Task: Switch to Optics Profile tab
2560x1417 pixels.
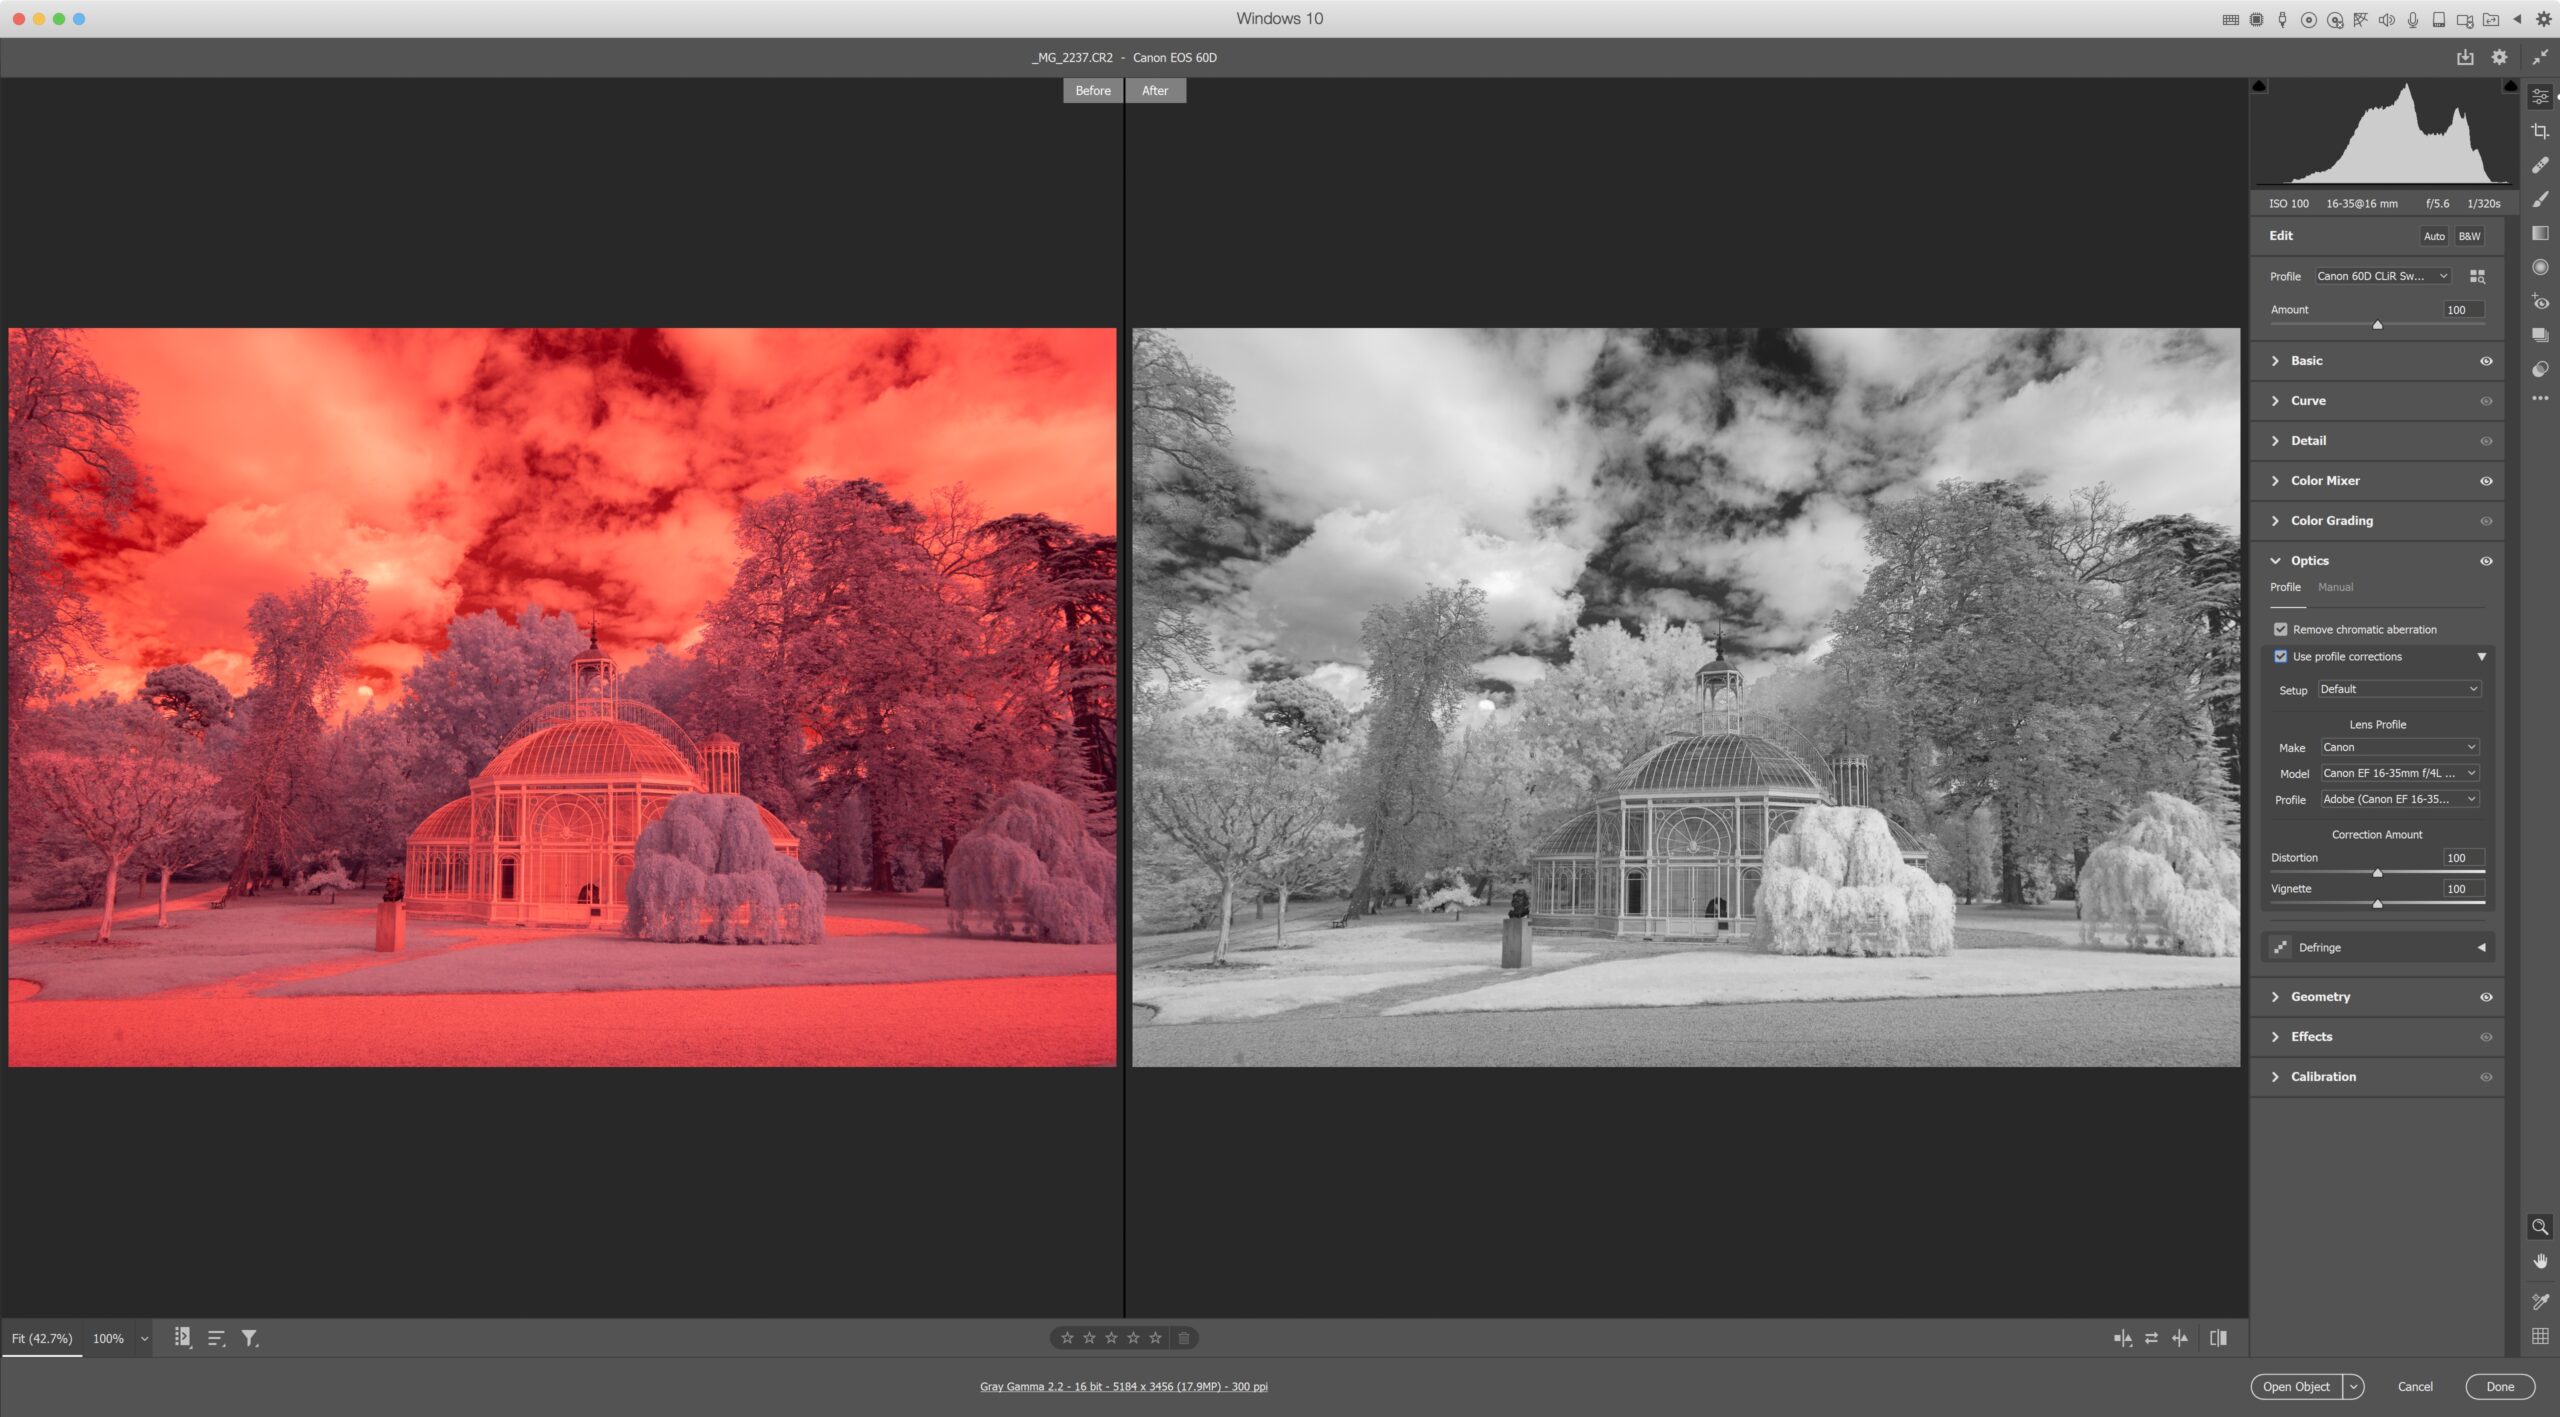Action: pos(2285,587)
